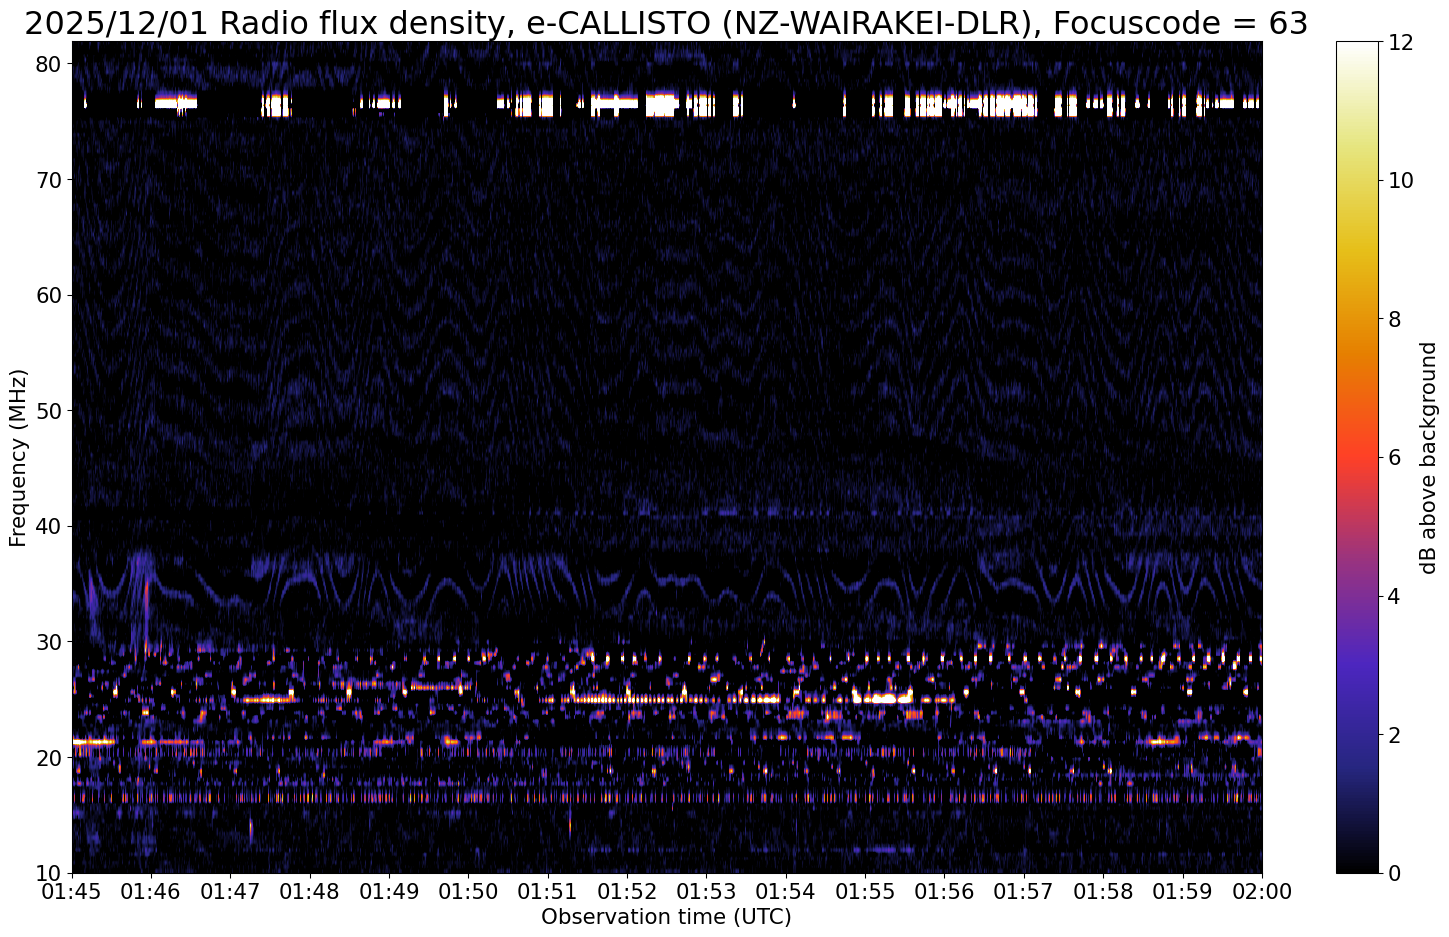Screen dimensions: 1449x937
Task: Click the plot title mentioning e-CALLISTO
Action: pyautogui.click(x=666, y=22)
